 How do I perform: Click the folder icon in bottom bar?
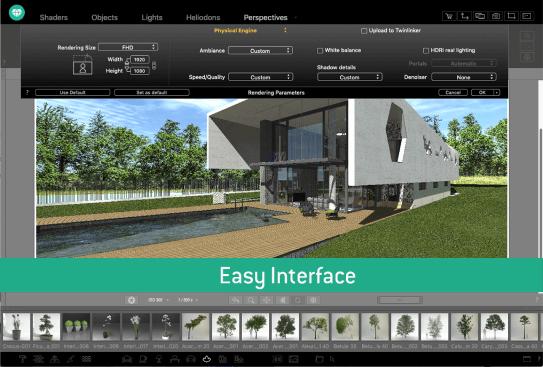[x=319, y=359]
